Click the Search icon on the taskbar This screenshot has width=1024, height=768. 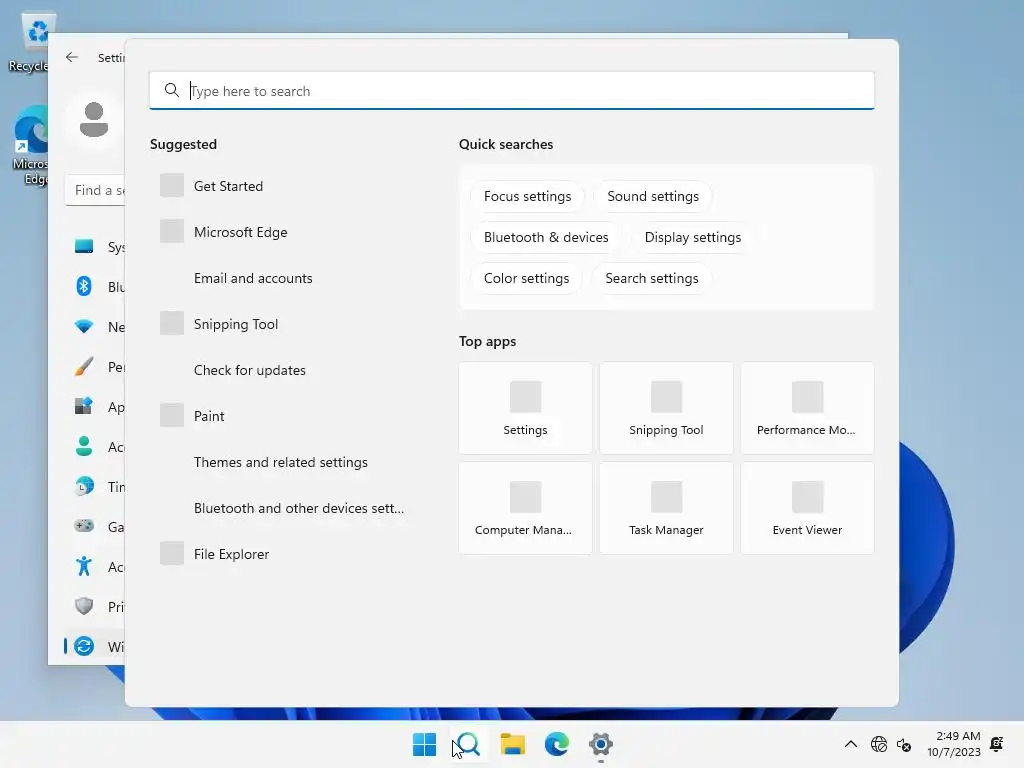click(x=468, y=744)
